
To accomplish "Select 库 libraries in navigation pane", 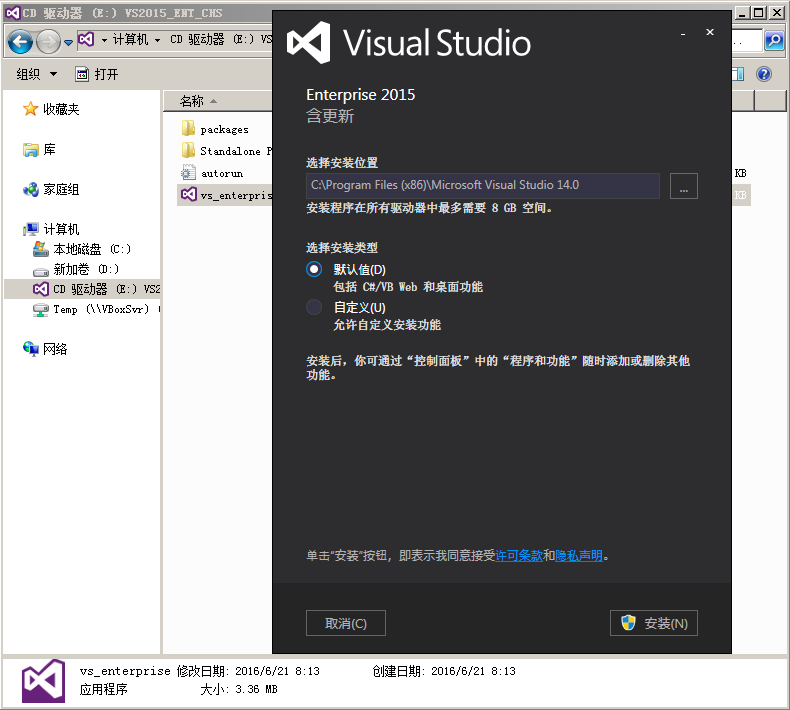I will tap(49, 149).
